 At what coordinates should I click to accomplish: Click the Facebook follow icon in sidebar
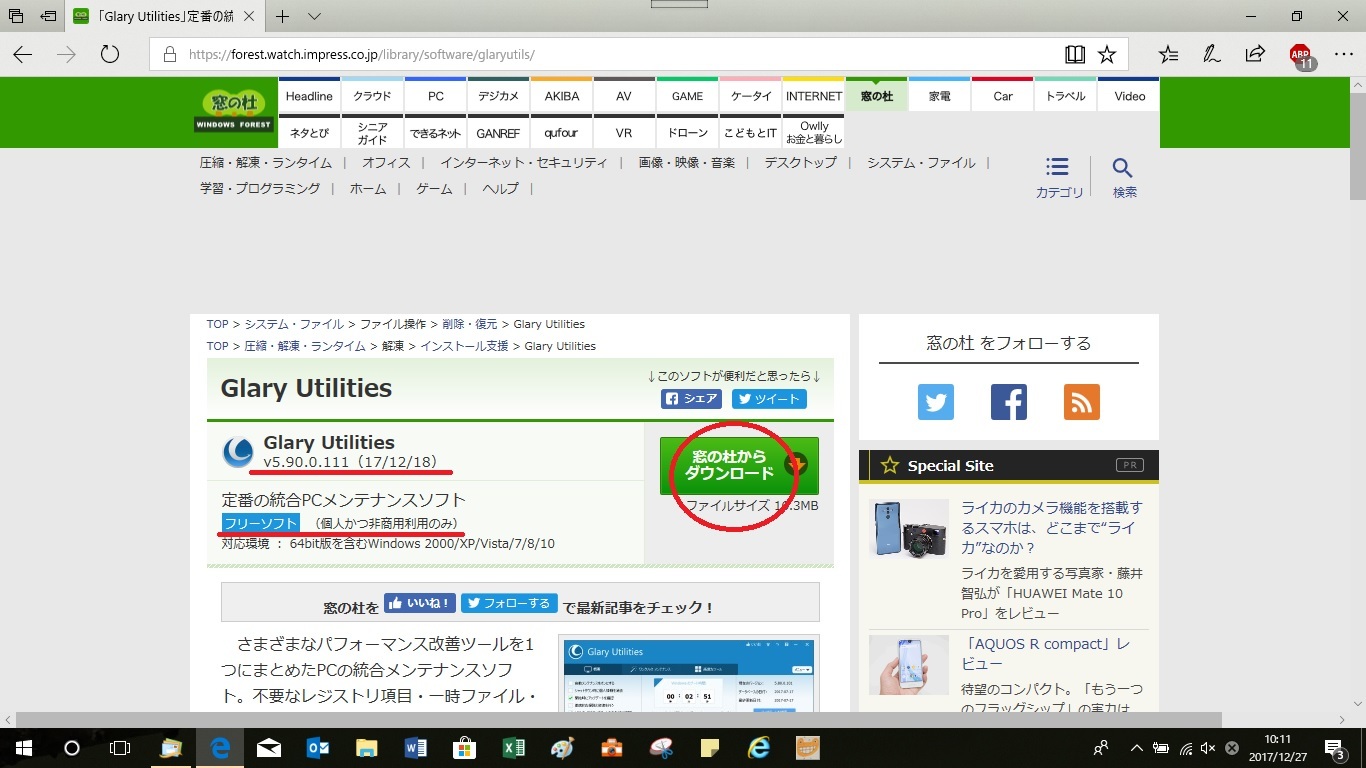point(1009,402)
